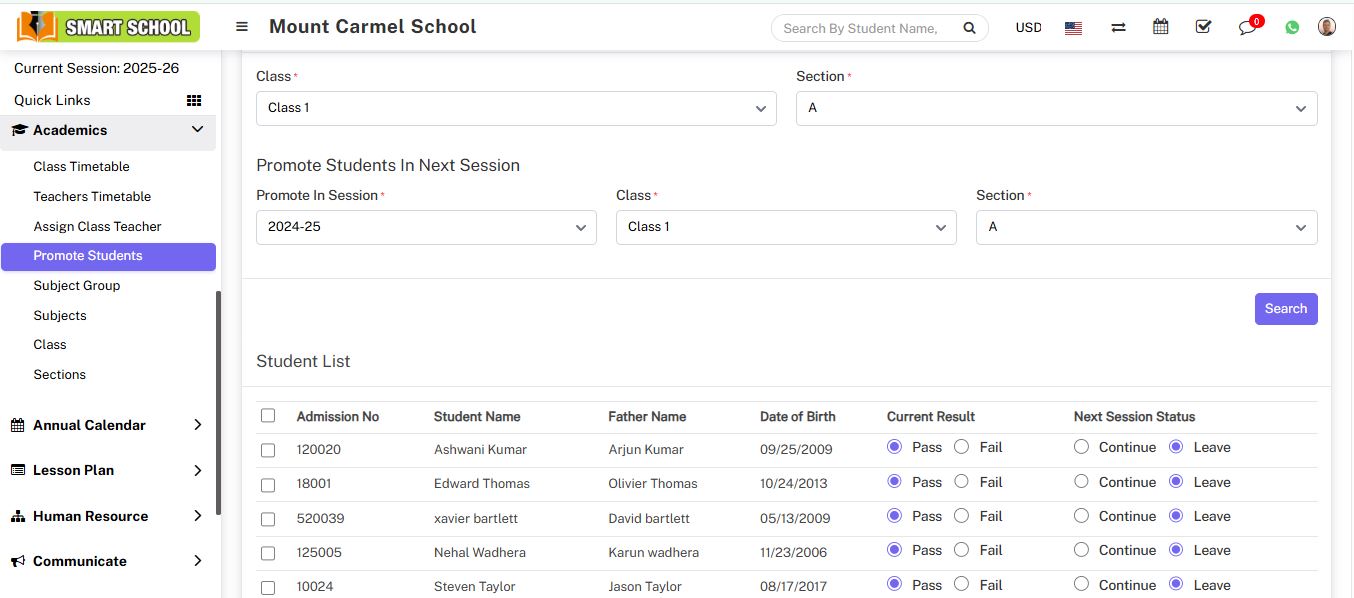Open the top Section dropdown
1354x598 pixels.
click(1056, 108)
